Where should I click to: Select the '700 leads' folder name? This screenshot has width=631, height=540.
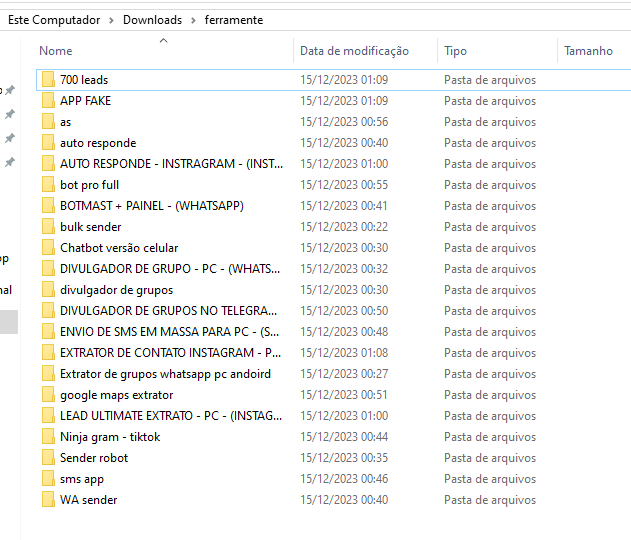point(84,80)
